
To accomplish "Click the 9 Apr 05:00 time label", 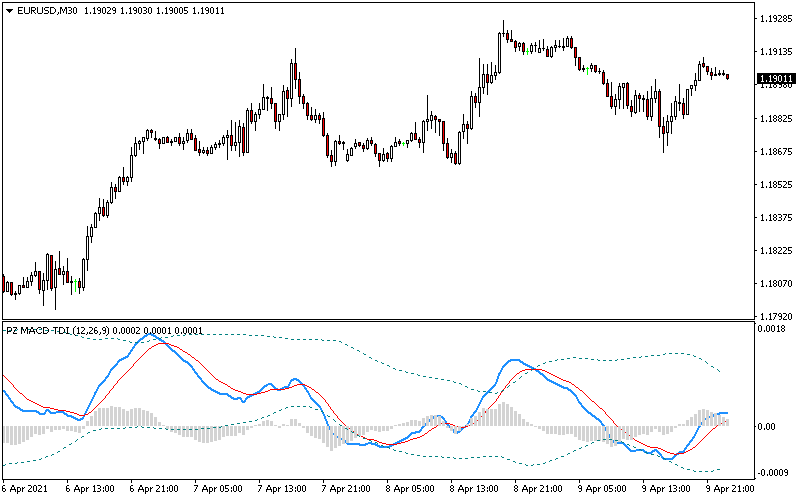I will (x=602, y=490).
